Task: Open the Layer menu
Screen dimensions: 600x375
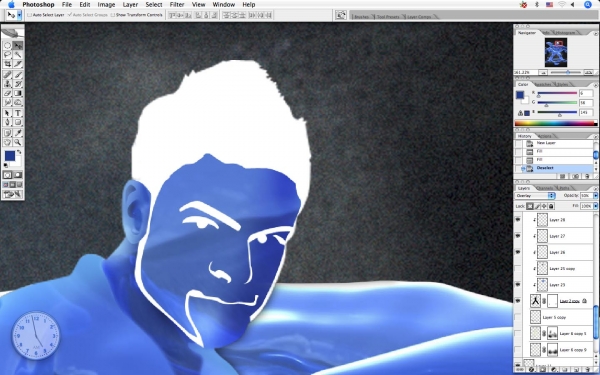Action: (x=130, y=5)
